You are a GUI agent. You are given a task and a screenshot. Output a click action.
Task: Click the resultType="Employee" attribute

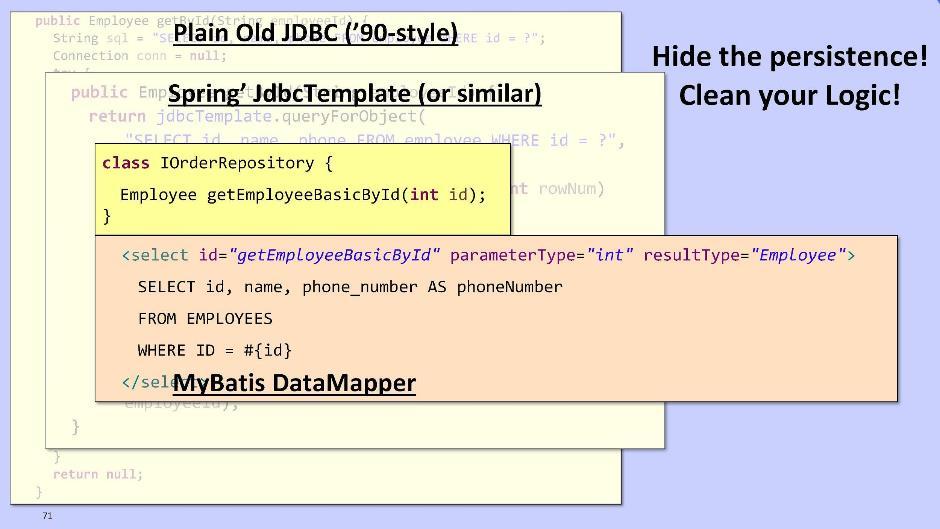745,256
